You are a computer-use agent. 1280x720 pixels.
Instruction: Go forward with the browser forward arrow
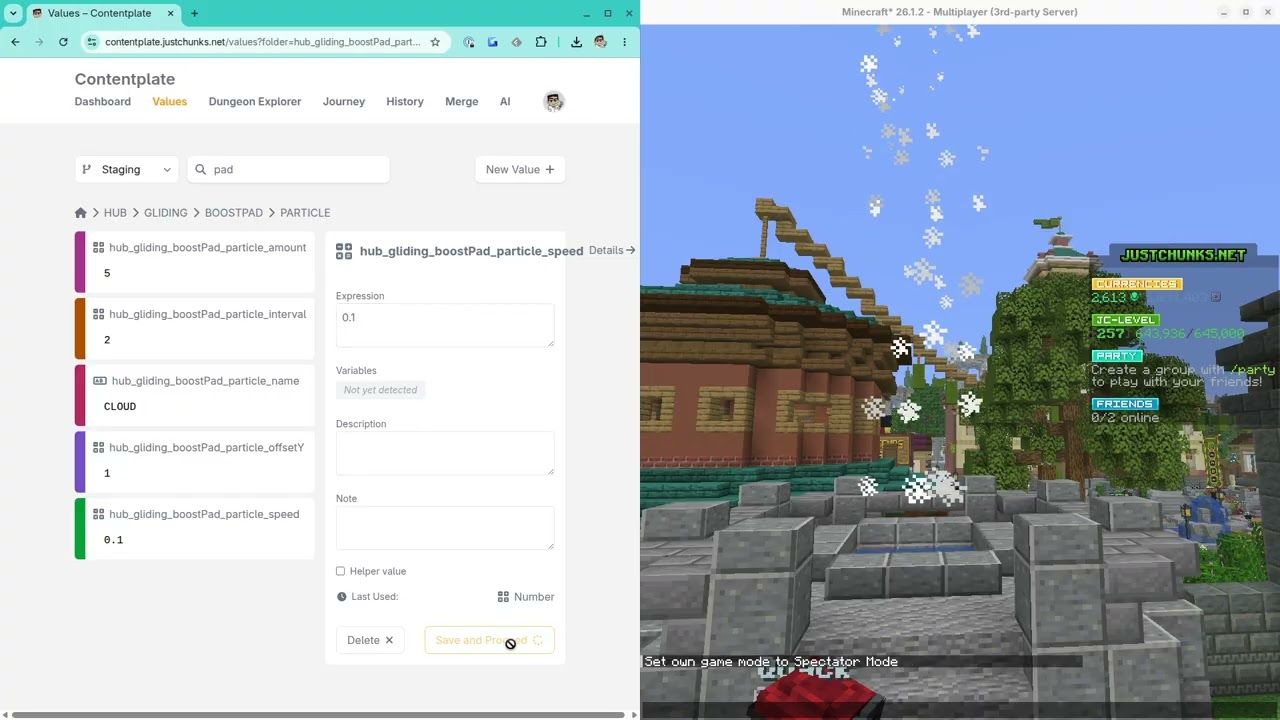point(39,42)
